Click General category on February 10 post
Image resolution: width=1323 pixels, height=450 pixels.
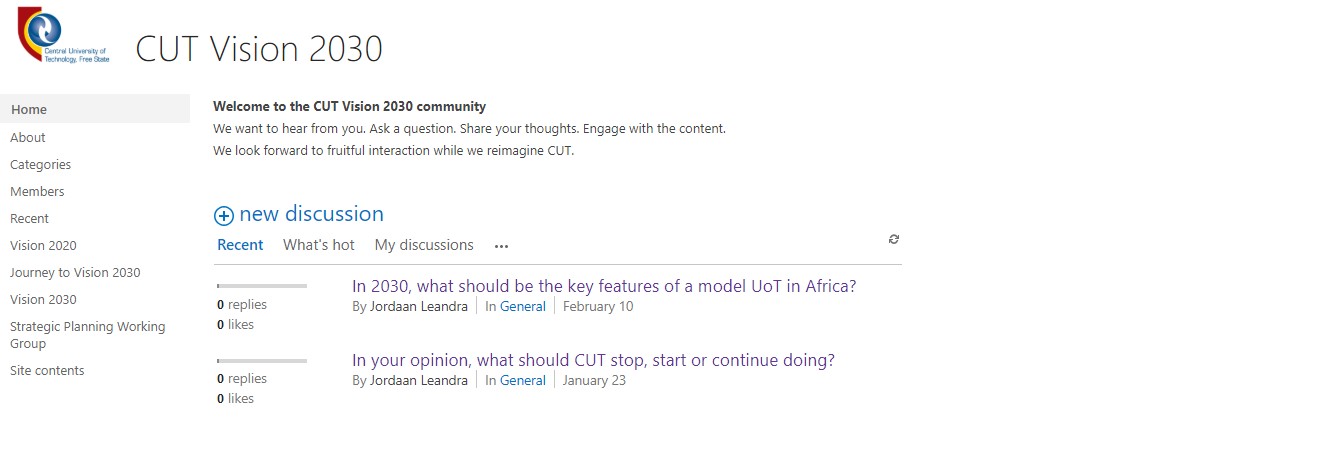point(523,306)
